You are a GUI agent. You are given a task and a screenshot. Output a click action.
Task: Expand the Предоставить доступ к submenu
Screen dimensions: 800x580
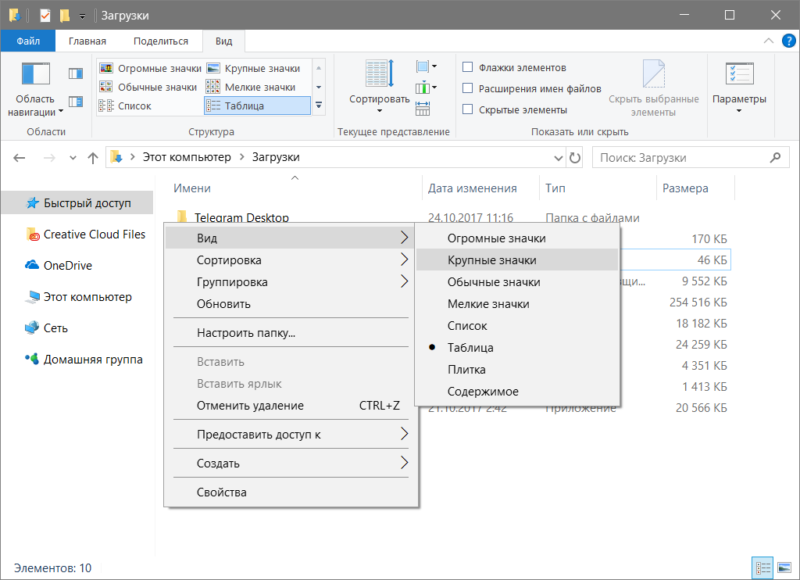click(290, 434)
